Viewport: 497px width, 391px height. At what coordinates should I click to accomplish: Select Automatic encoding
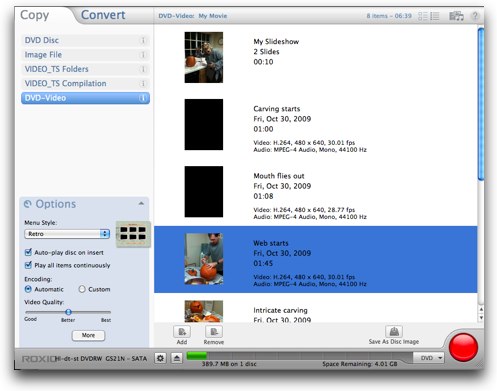(28, 289)
